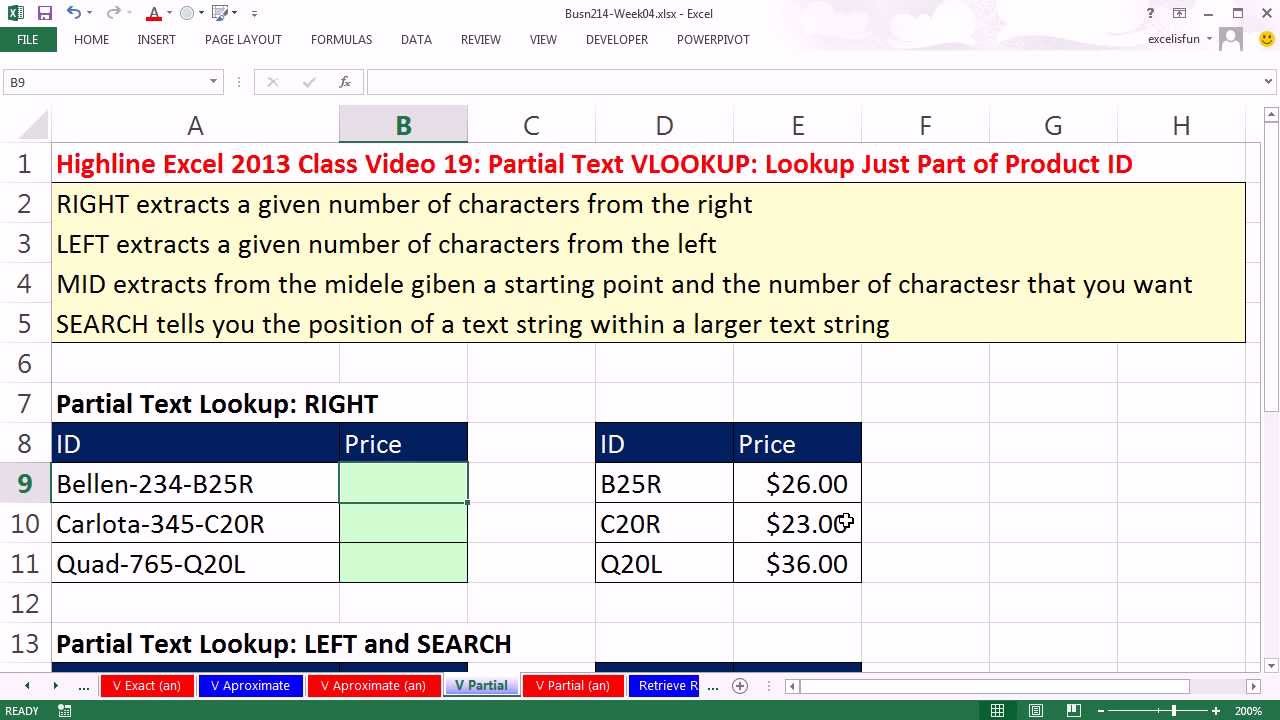The height and width of the screenshot is (720, 1280).
Task: Select column A header
Action: 195,125
